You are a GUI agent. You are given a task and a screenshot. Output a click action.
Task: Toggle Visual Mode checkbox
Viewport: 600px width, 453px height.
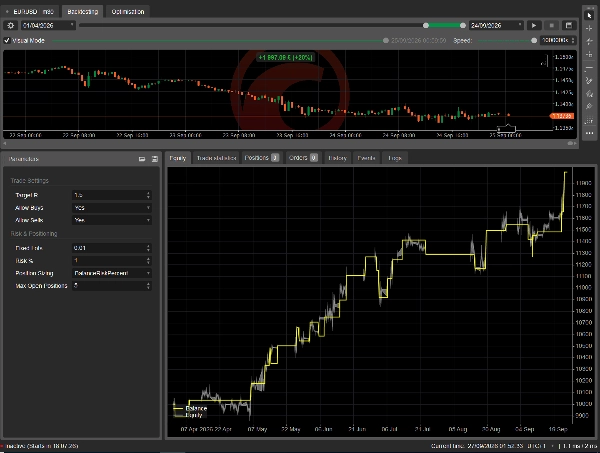click(x=7, y=41)
